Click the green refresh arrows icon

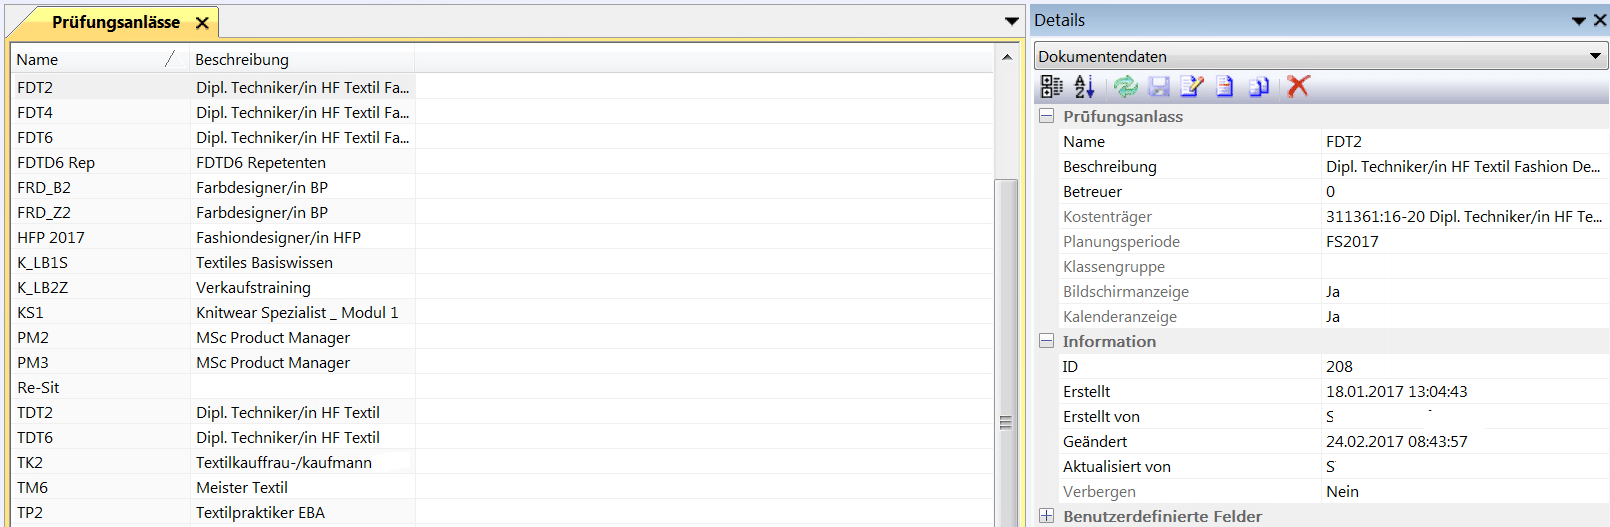pyautogui.click(x=1126, y=87)
